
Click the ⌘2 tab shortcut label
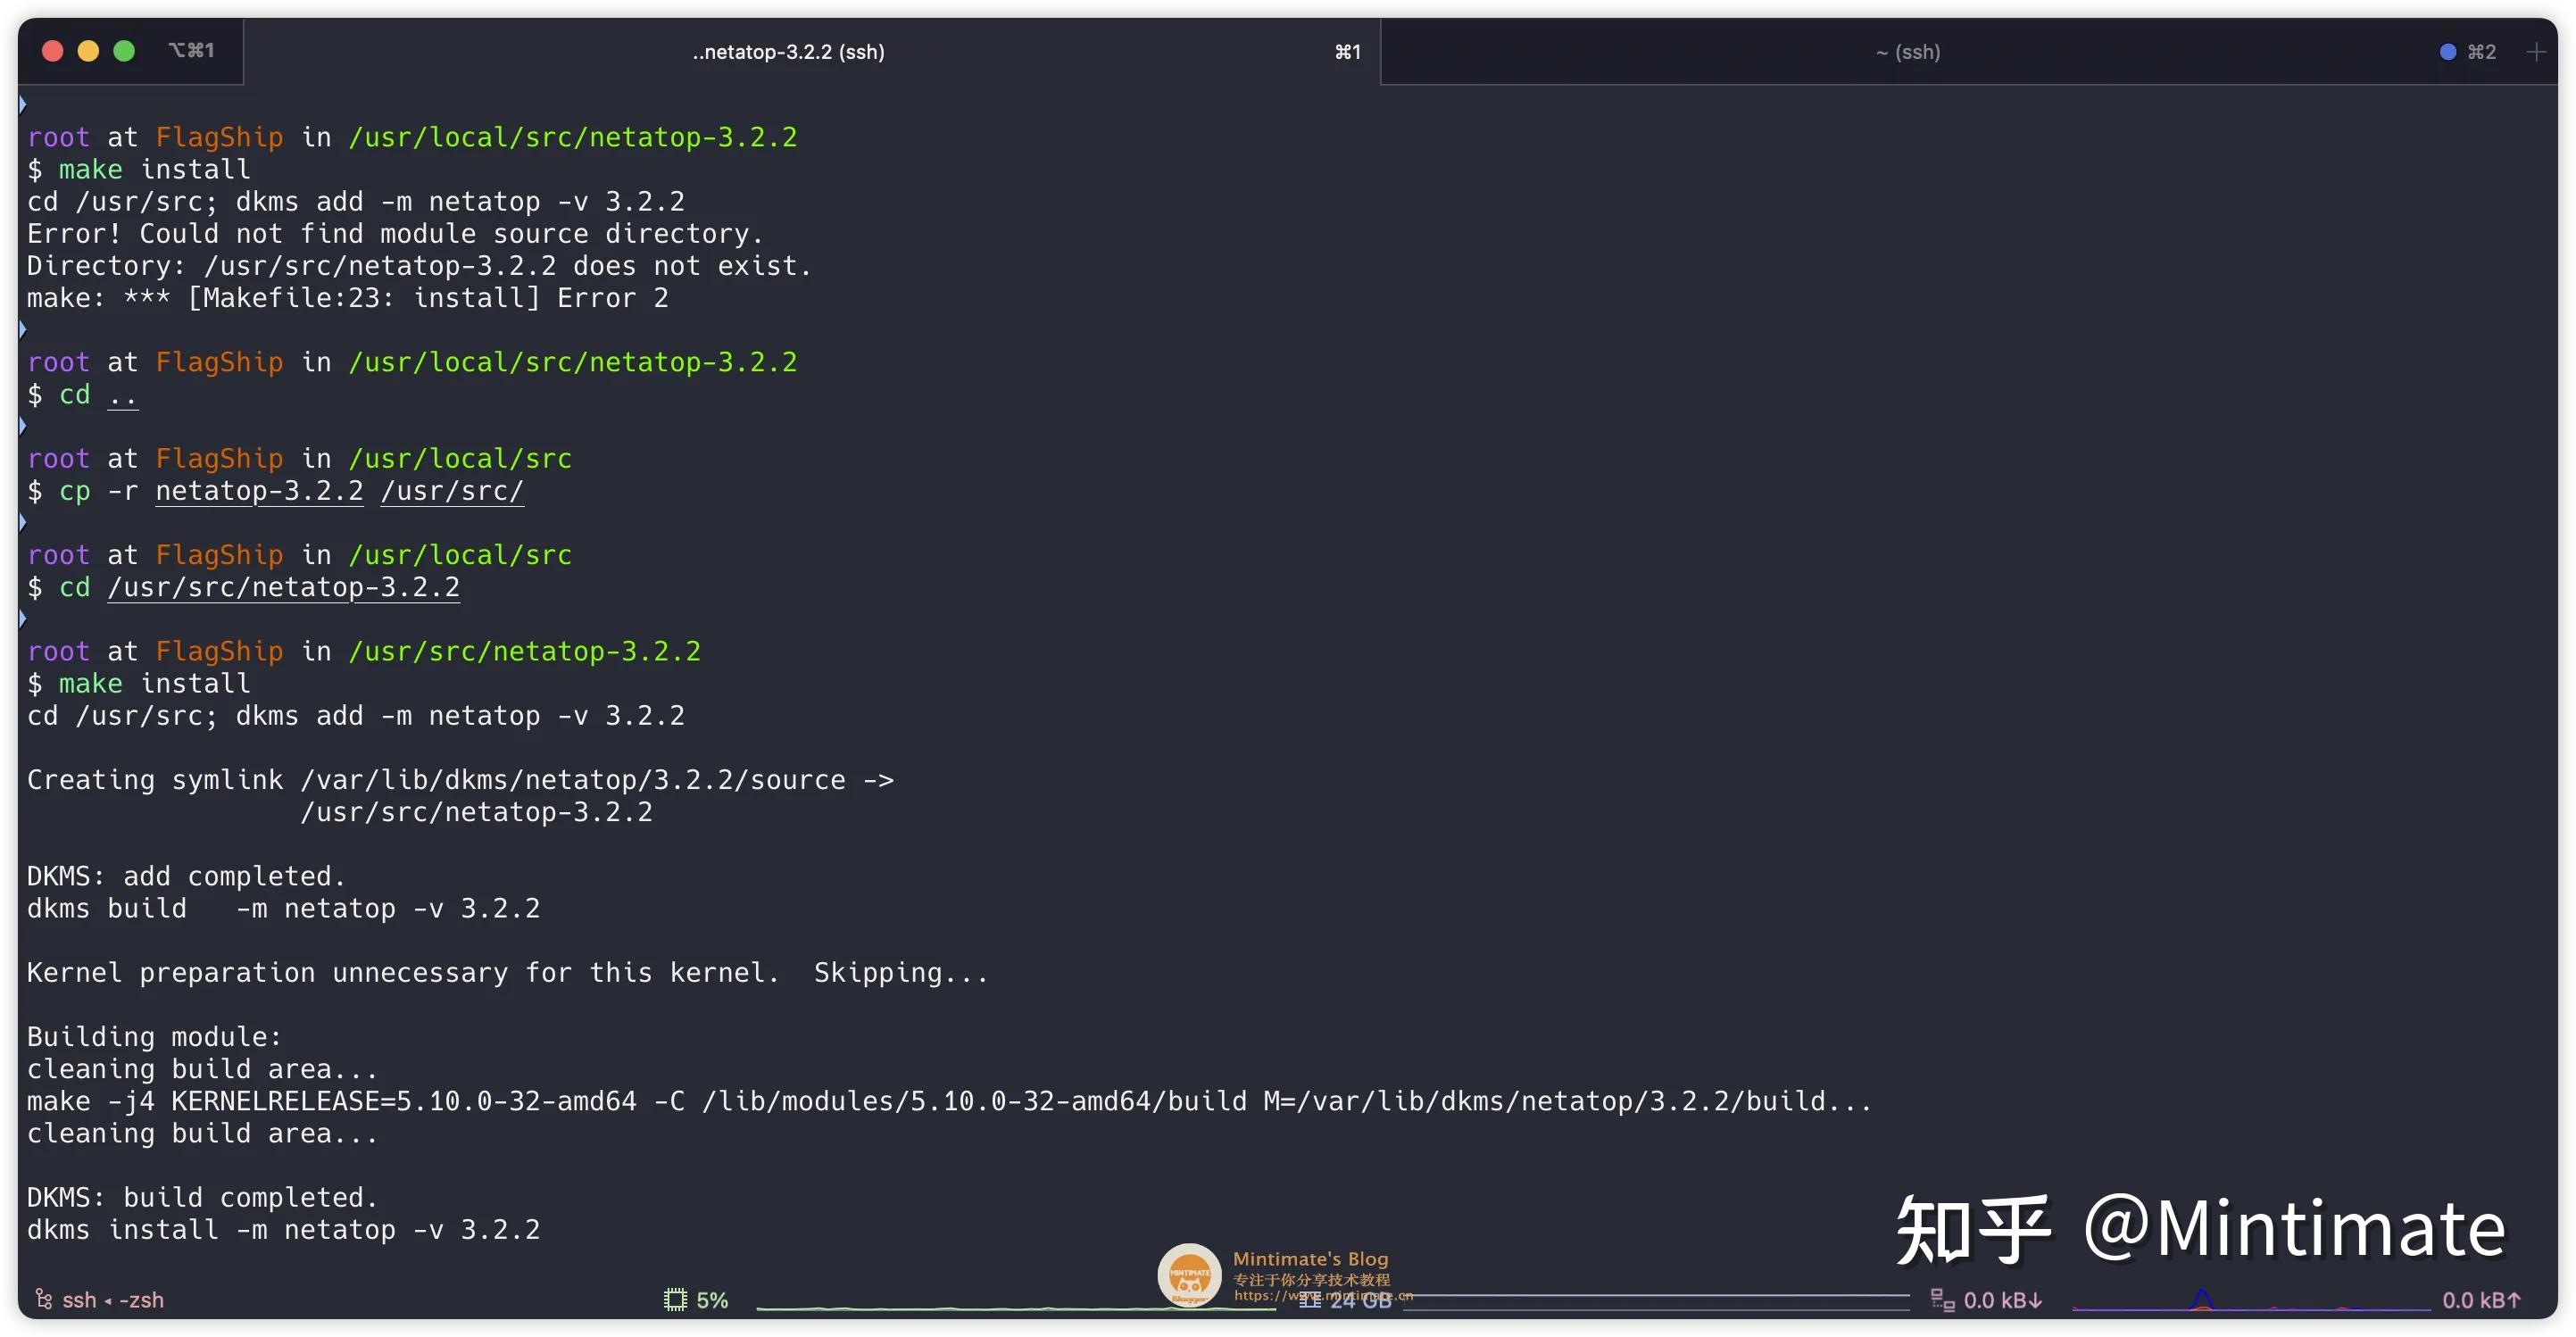click(x=2482, y=52)
